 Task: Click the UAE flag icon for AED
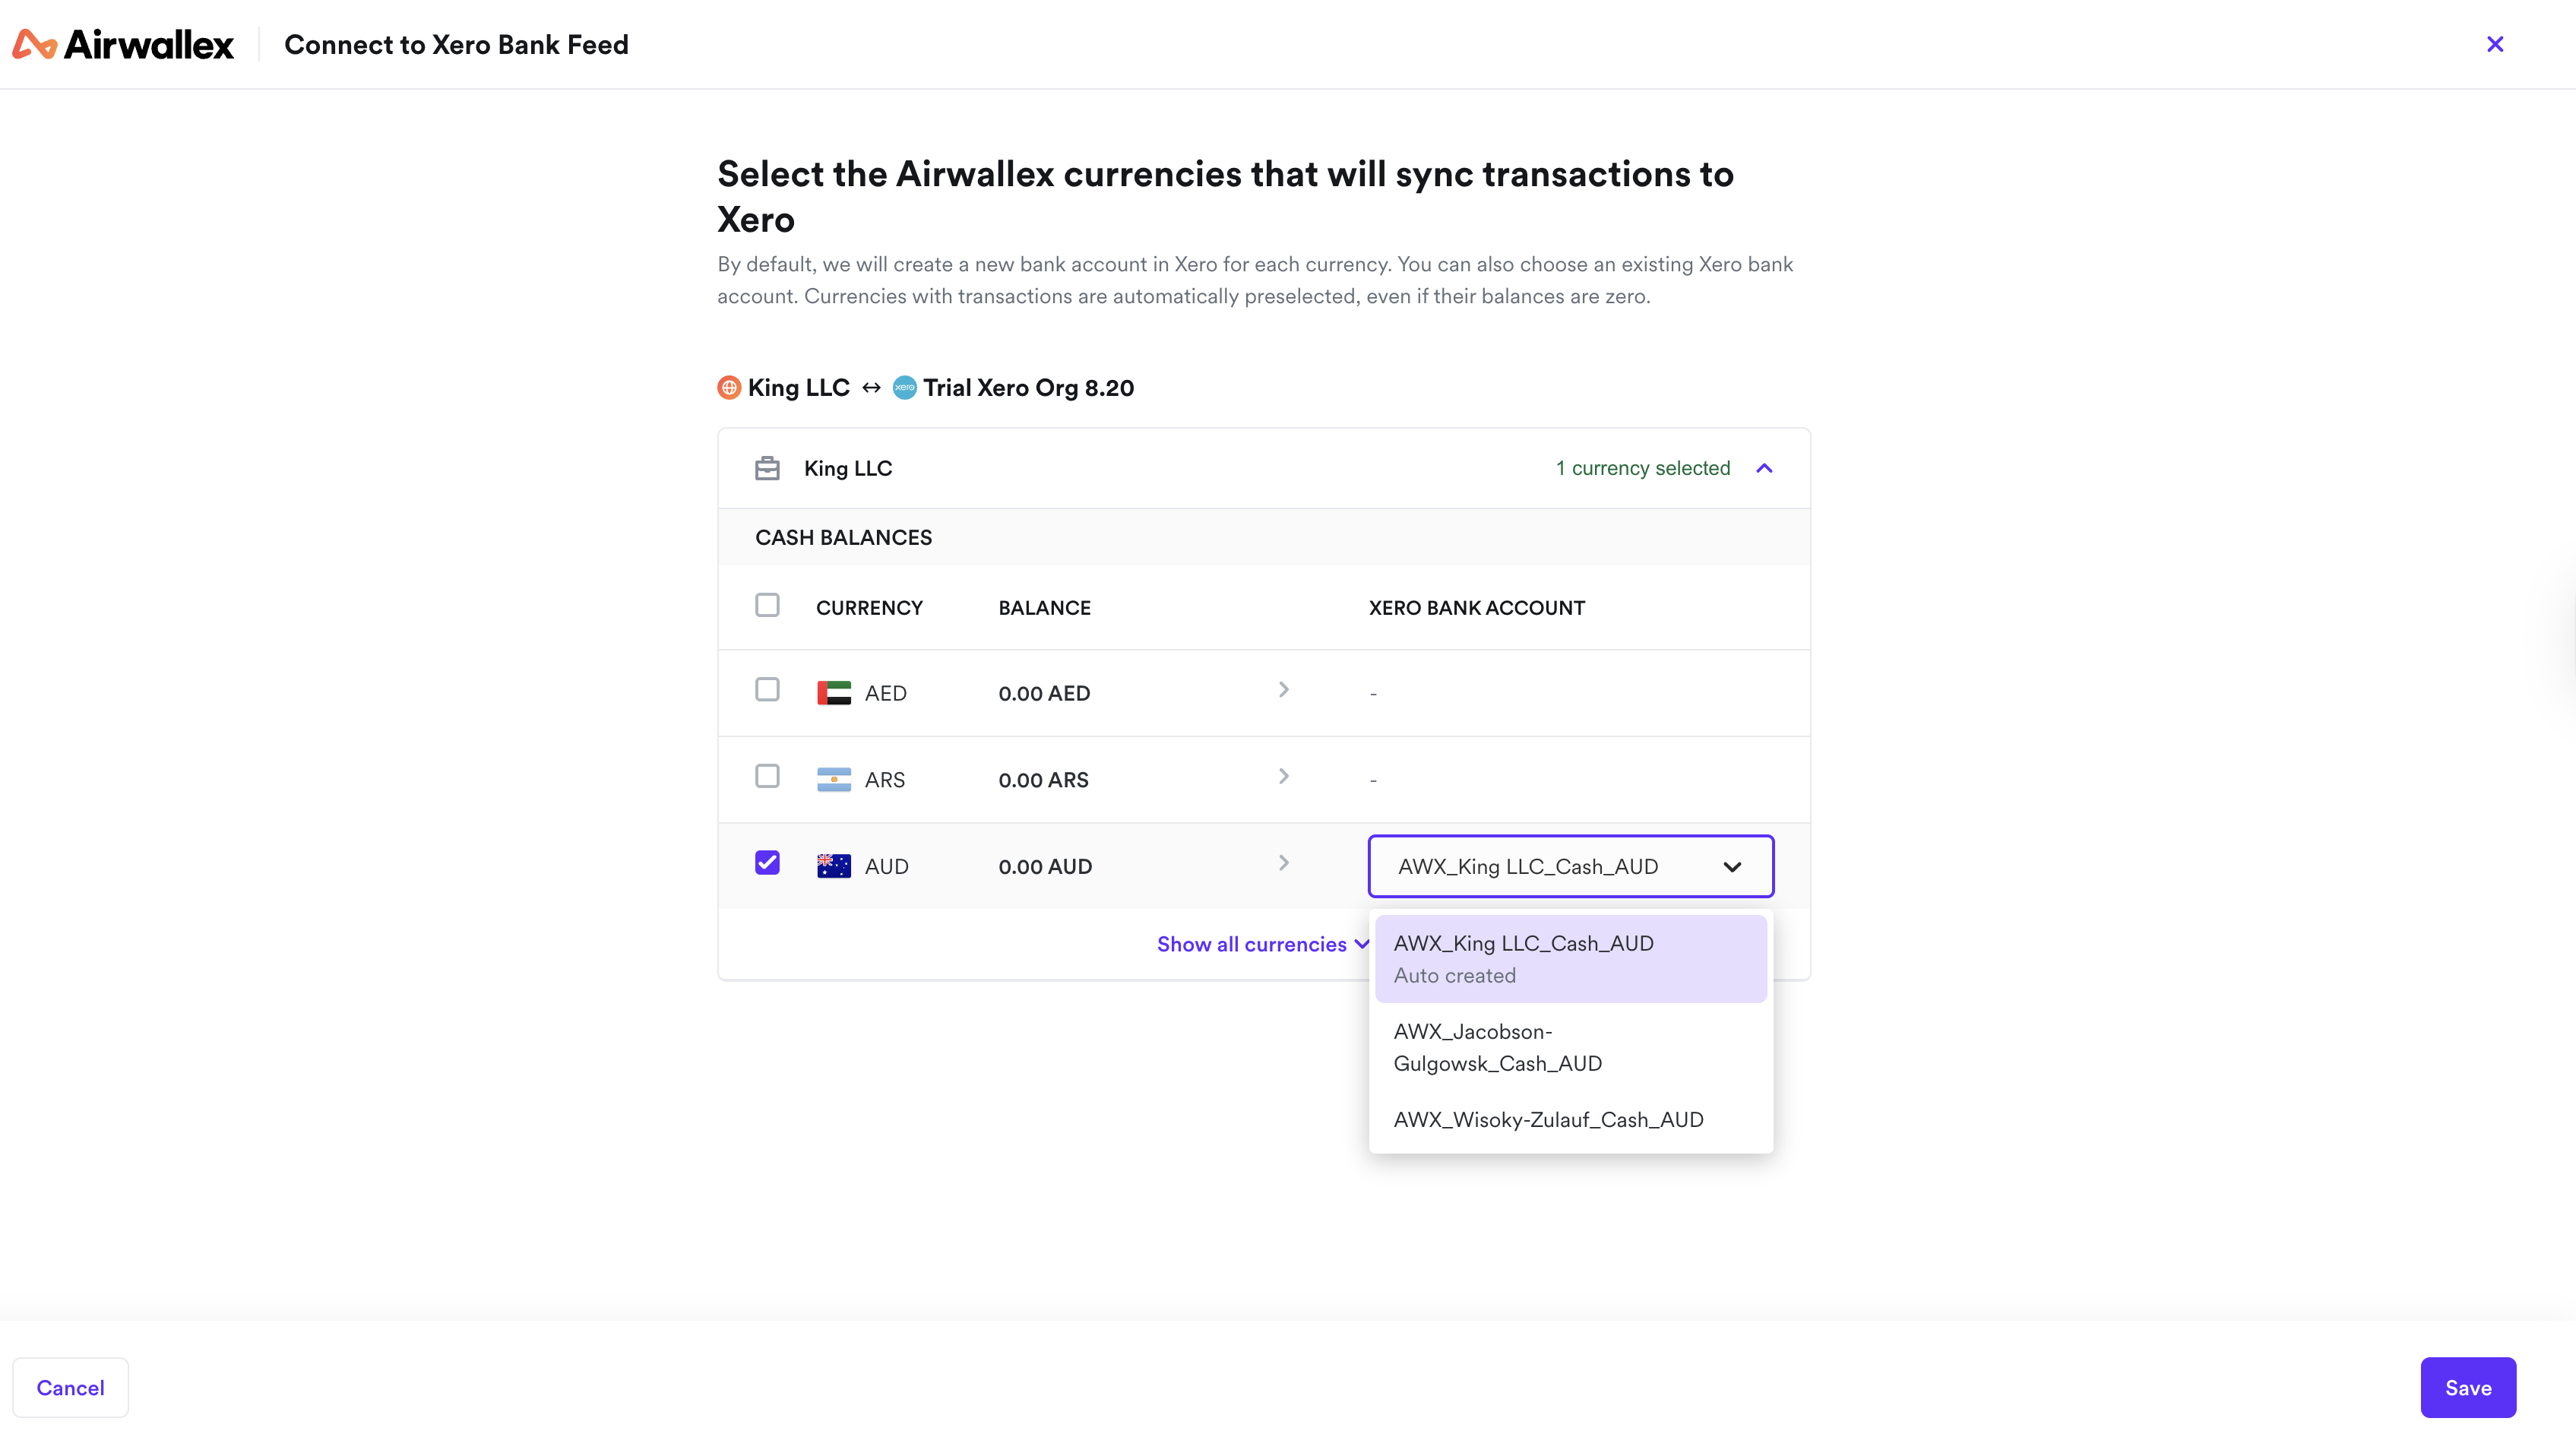tap(833, 693)
